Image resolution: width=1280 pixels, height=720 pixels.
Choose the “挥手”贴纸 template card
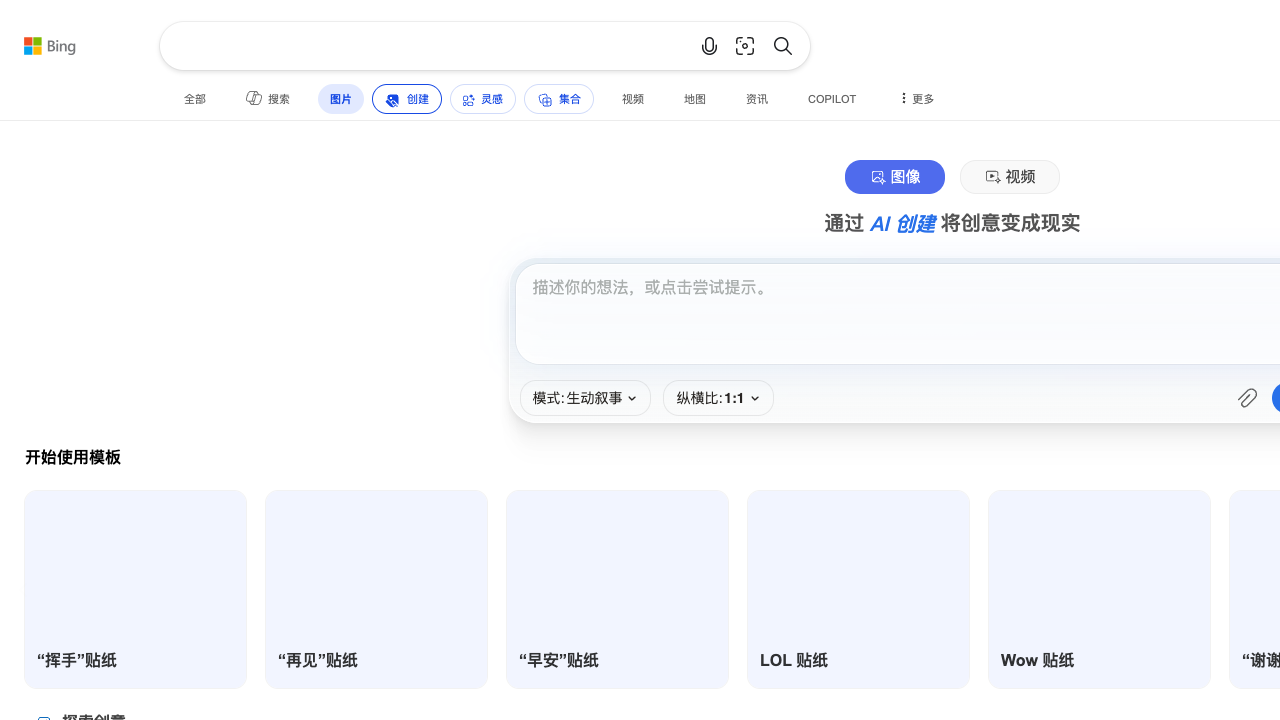click(135, 589)
